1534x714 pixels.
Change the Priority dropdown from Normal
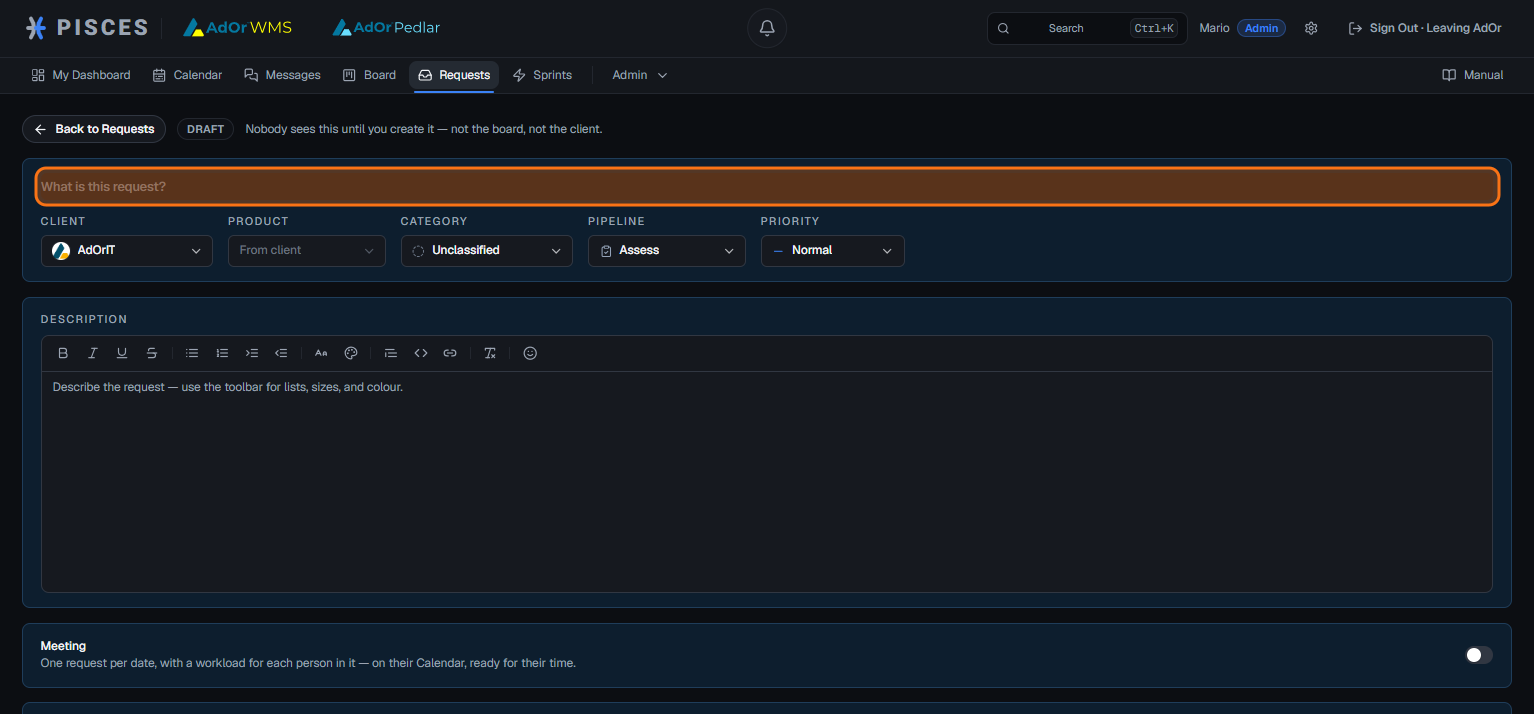(x=833, y=251)
